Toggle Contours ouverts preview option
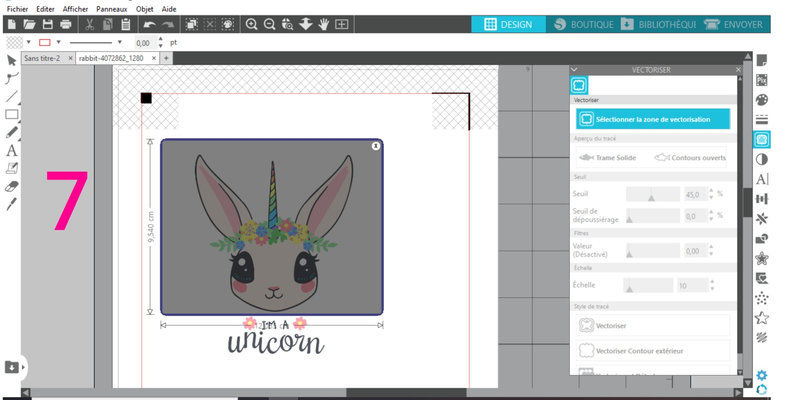This screenshot has height=400, width=800. (x=690, y=157)
